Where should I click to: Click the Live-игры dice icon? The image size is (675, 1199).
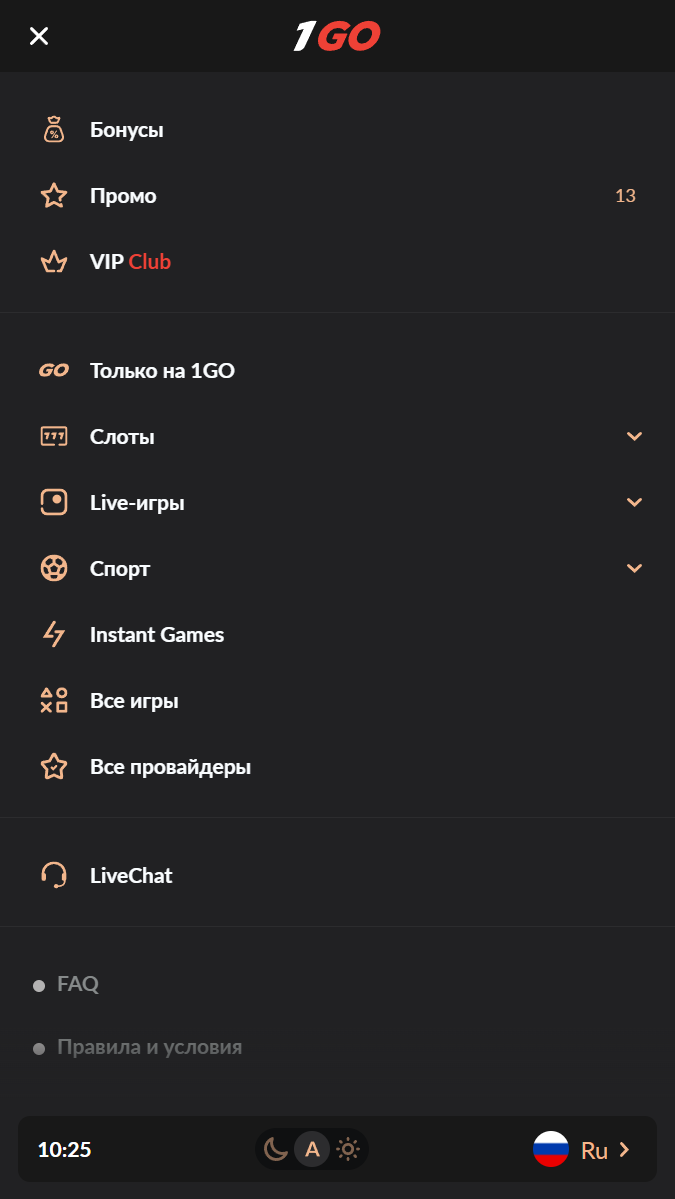[x=54, y=503]
